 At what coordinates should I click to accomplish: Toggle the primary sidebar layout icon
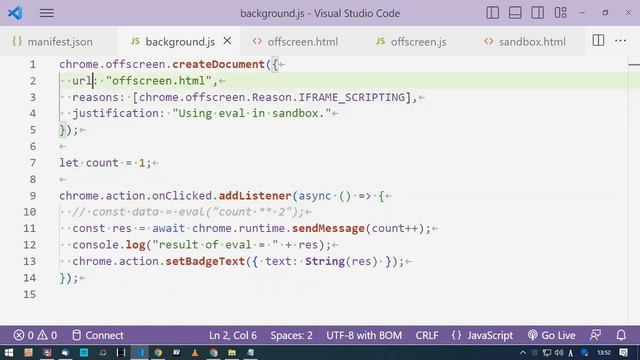pos(493,13)
